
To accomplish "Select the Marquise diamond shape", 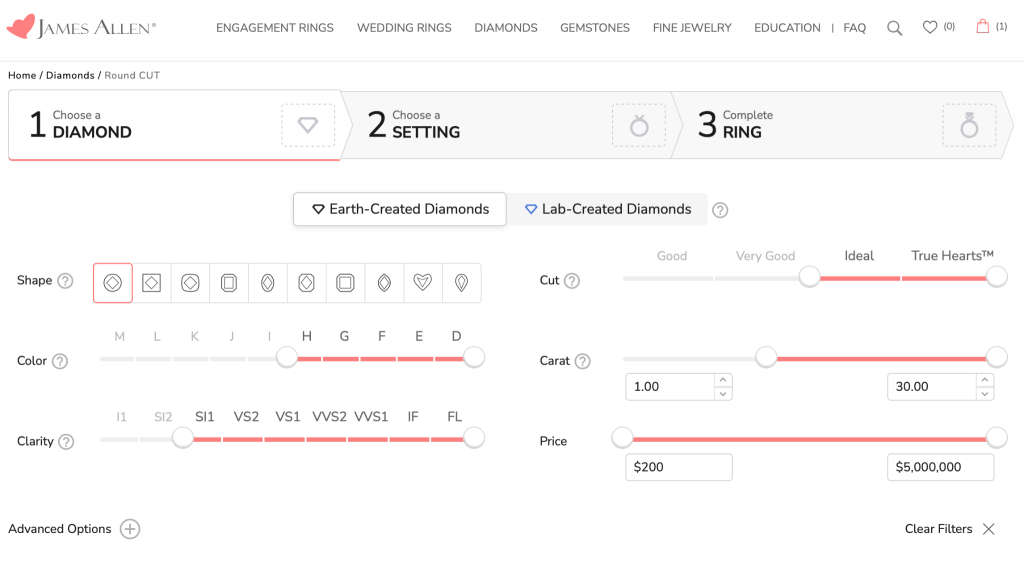I will [x=384, y=283].
